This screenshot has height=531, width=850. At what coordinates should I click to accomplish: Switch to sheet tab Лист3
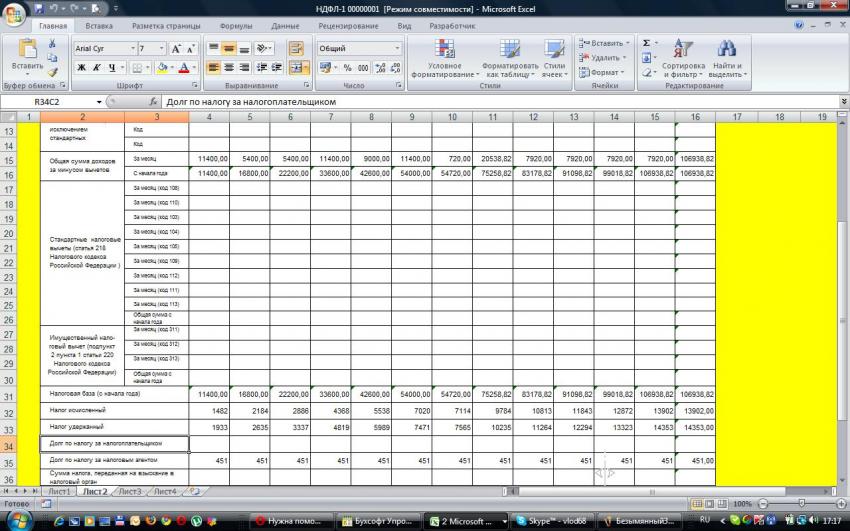(x=130, y=492)
